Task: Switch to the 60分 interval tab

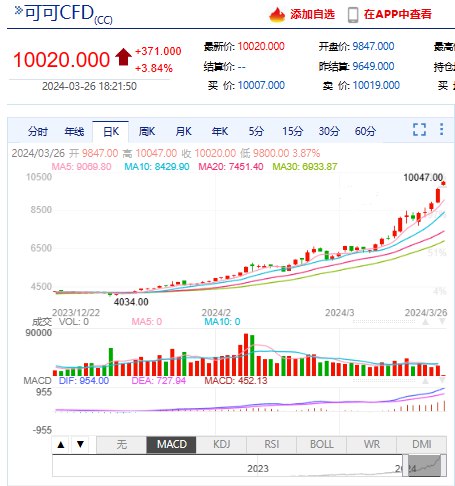Action: point(365,131)
